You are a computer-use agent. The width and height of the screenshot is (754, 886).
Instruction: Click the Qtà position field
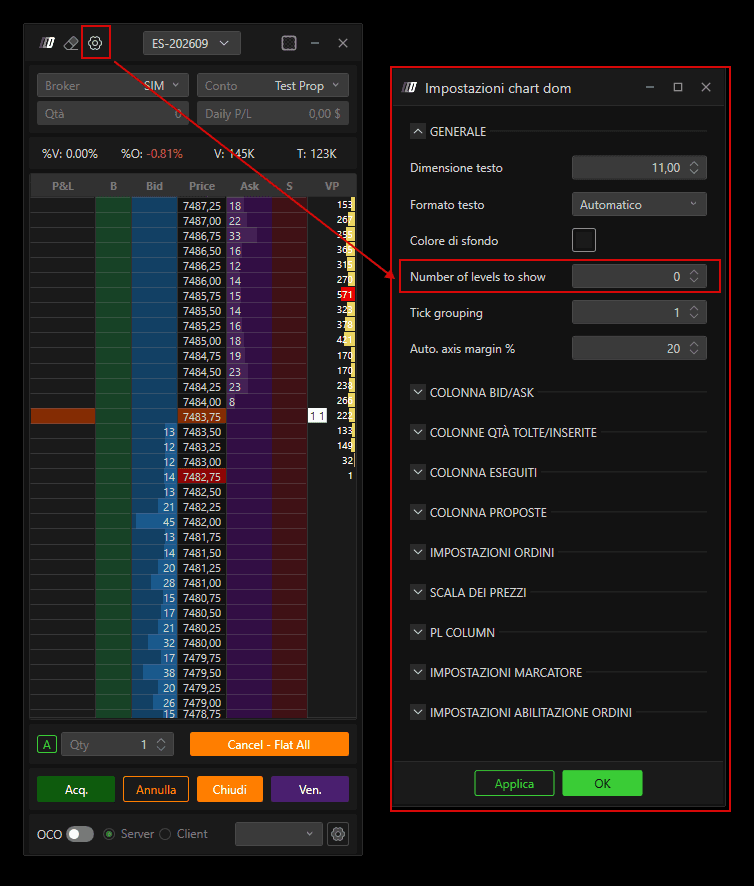point(112,114)
